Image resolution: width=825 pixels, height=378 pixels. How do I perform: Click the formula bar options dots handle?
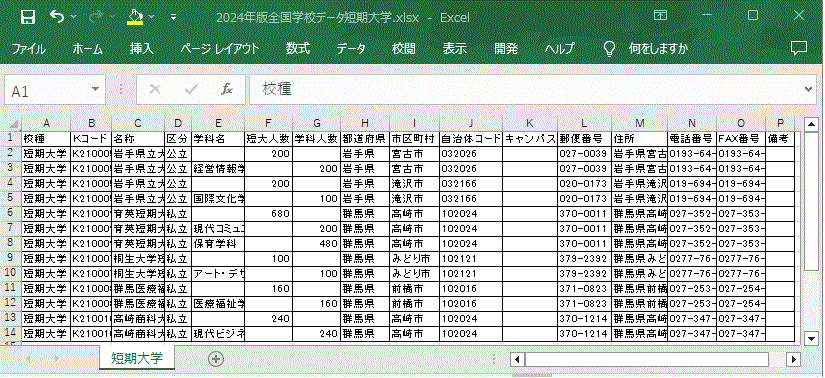122,89
